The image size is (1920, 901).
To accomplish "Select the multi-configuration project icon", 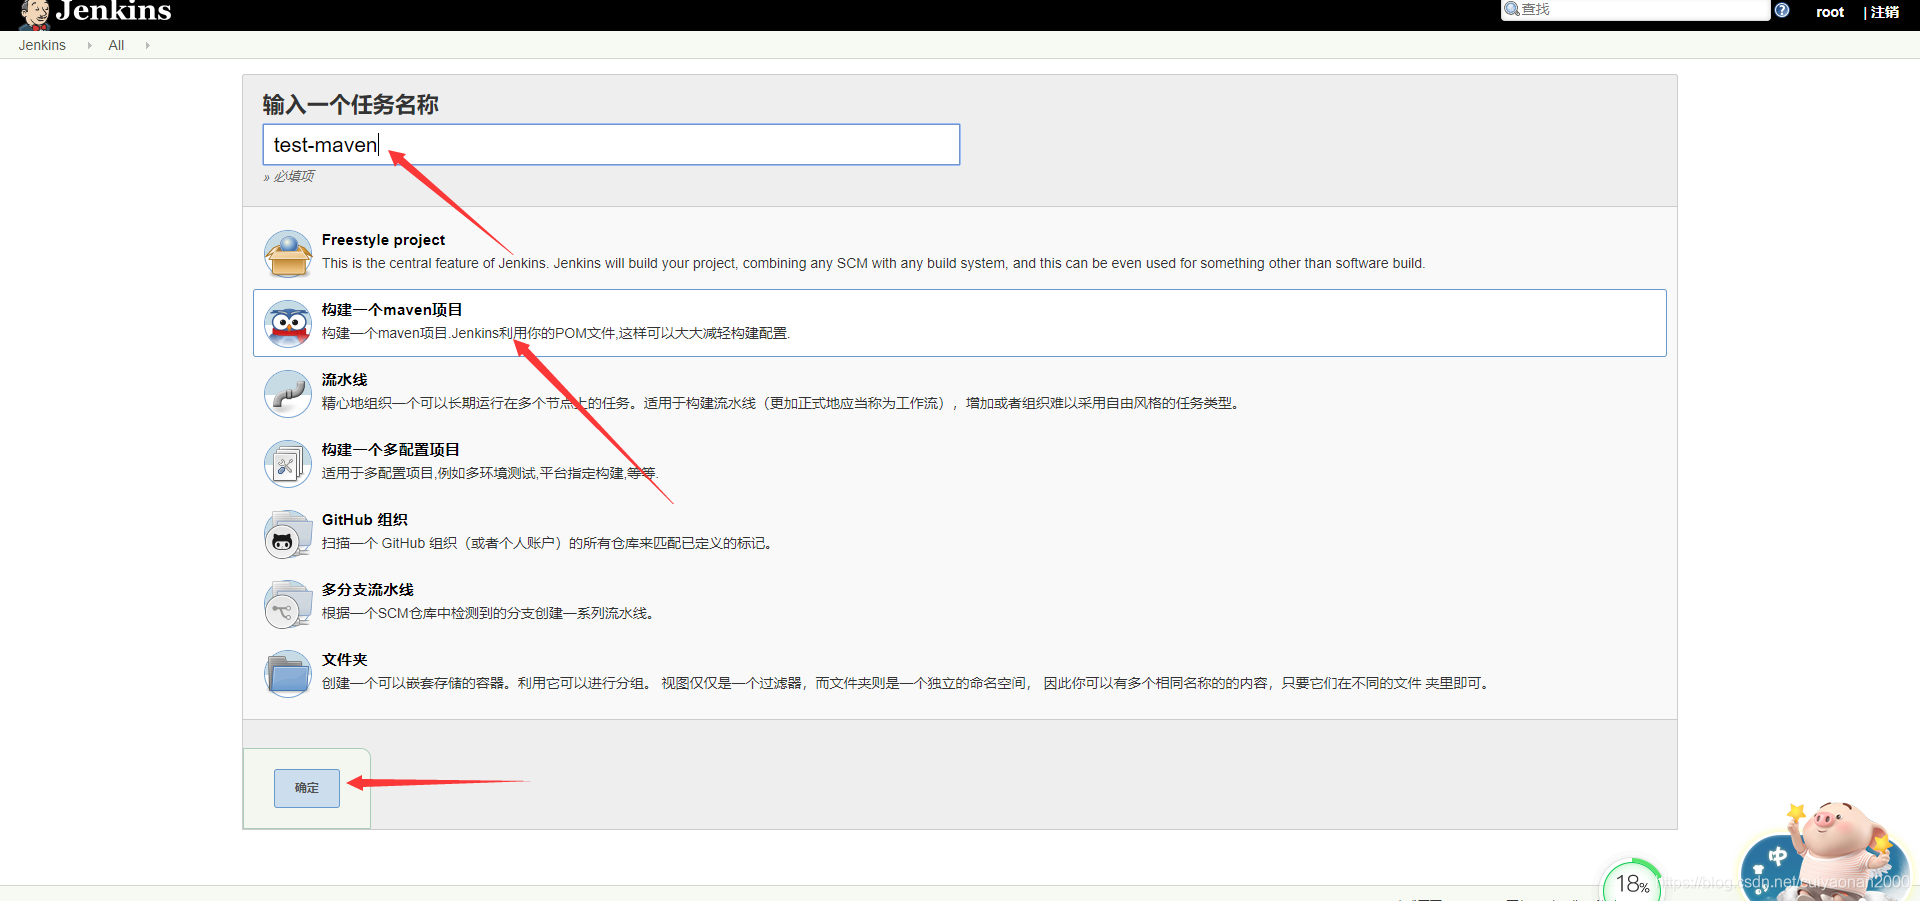I will point(288,464).
